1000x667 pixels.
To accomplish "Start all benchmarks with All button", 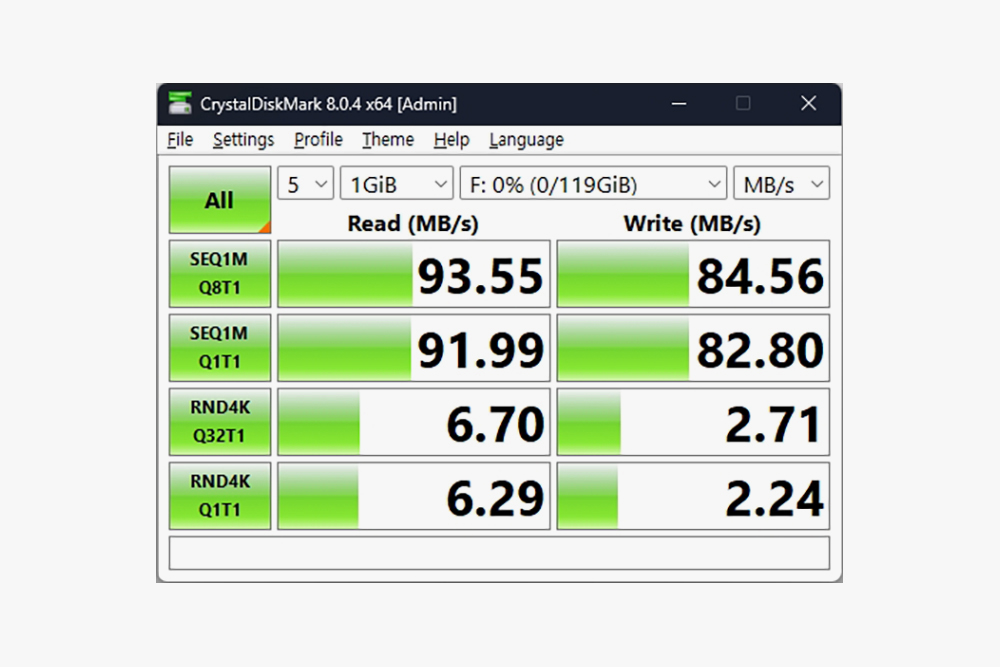I will point(220,200).
